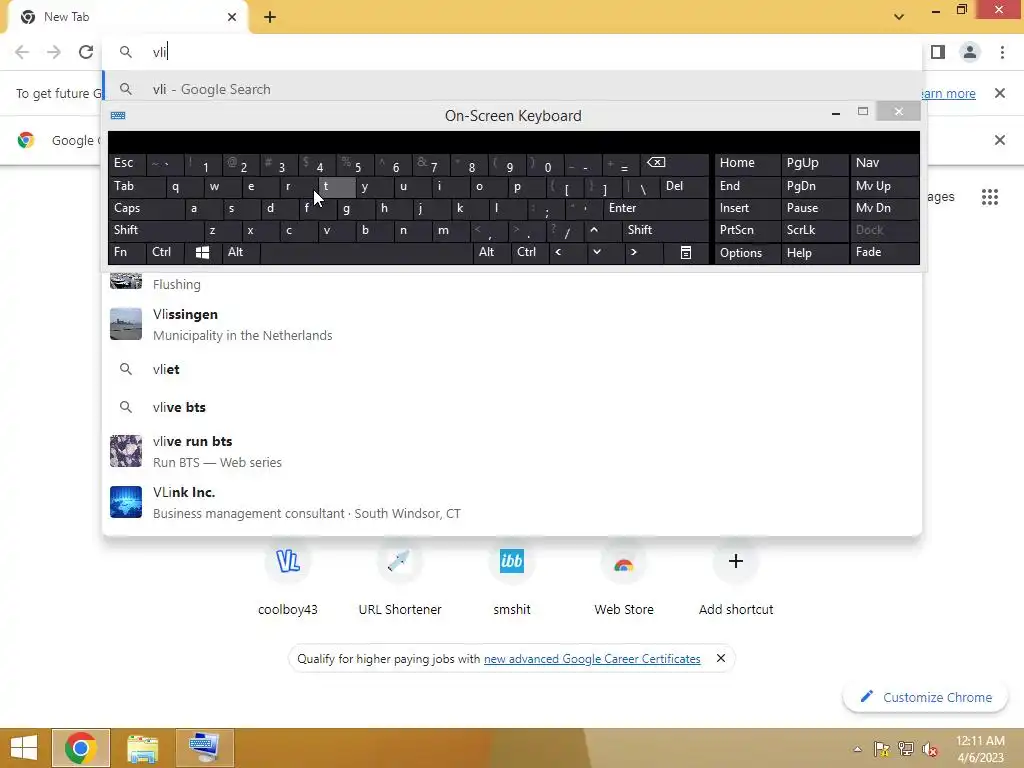Open the URL Shortener shortcut
Viewport: 1024px width, 768px height.
(400, 579)
